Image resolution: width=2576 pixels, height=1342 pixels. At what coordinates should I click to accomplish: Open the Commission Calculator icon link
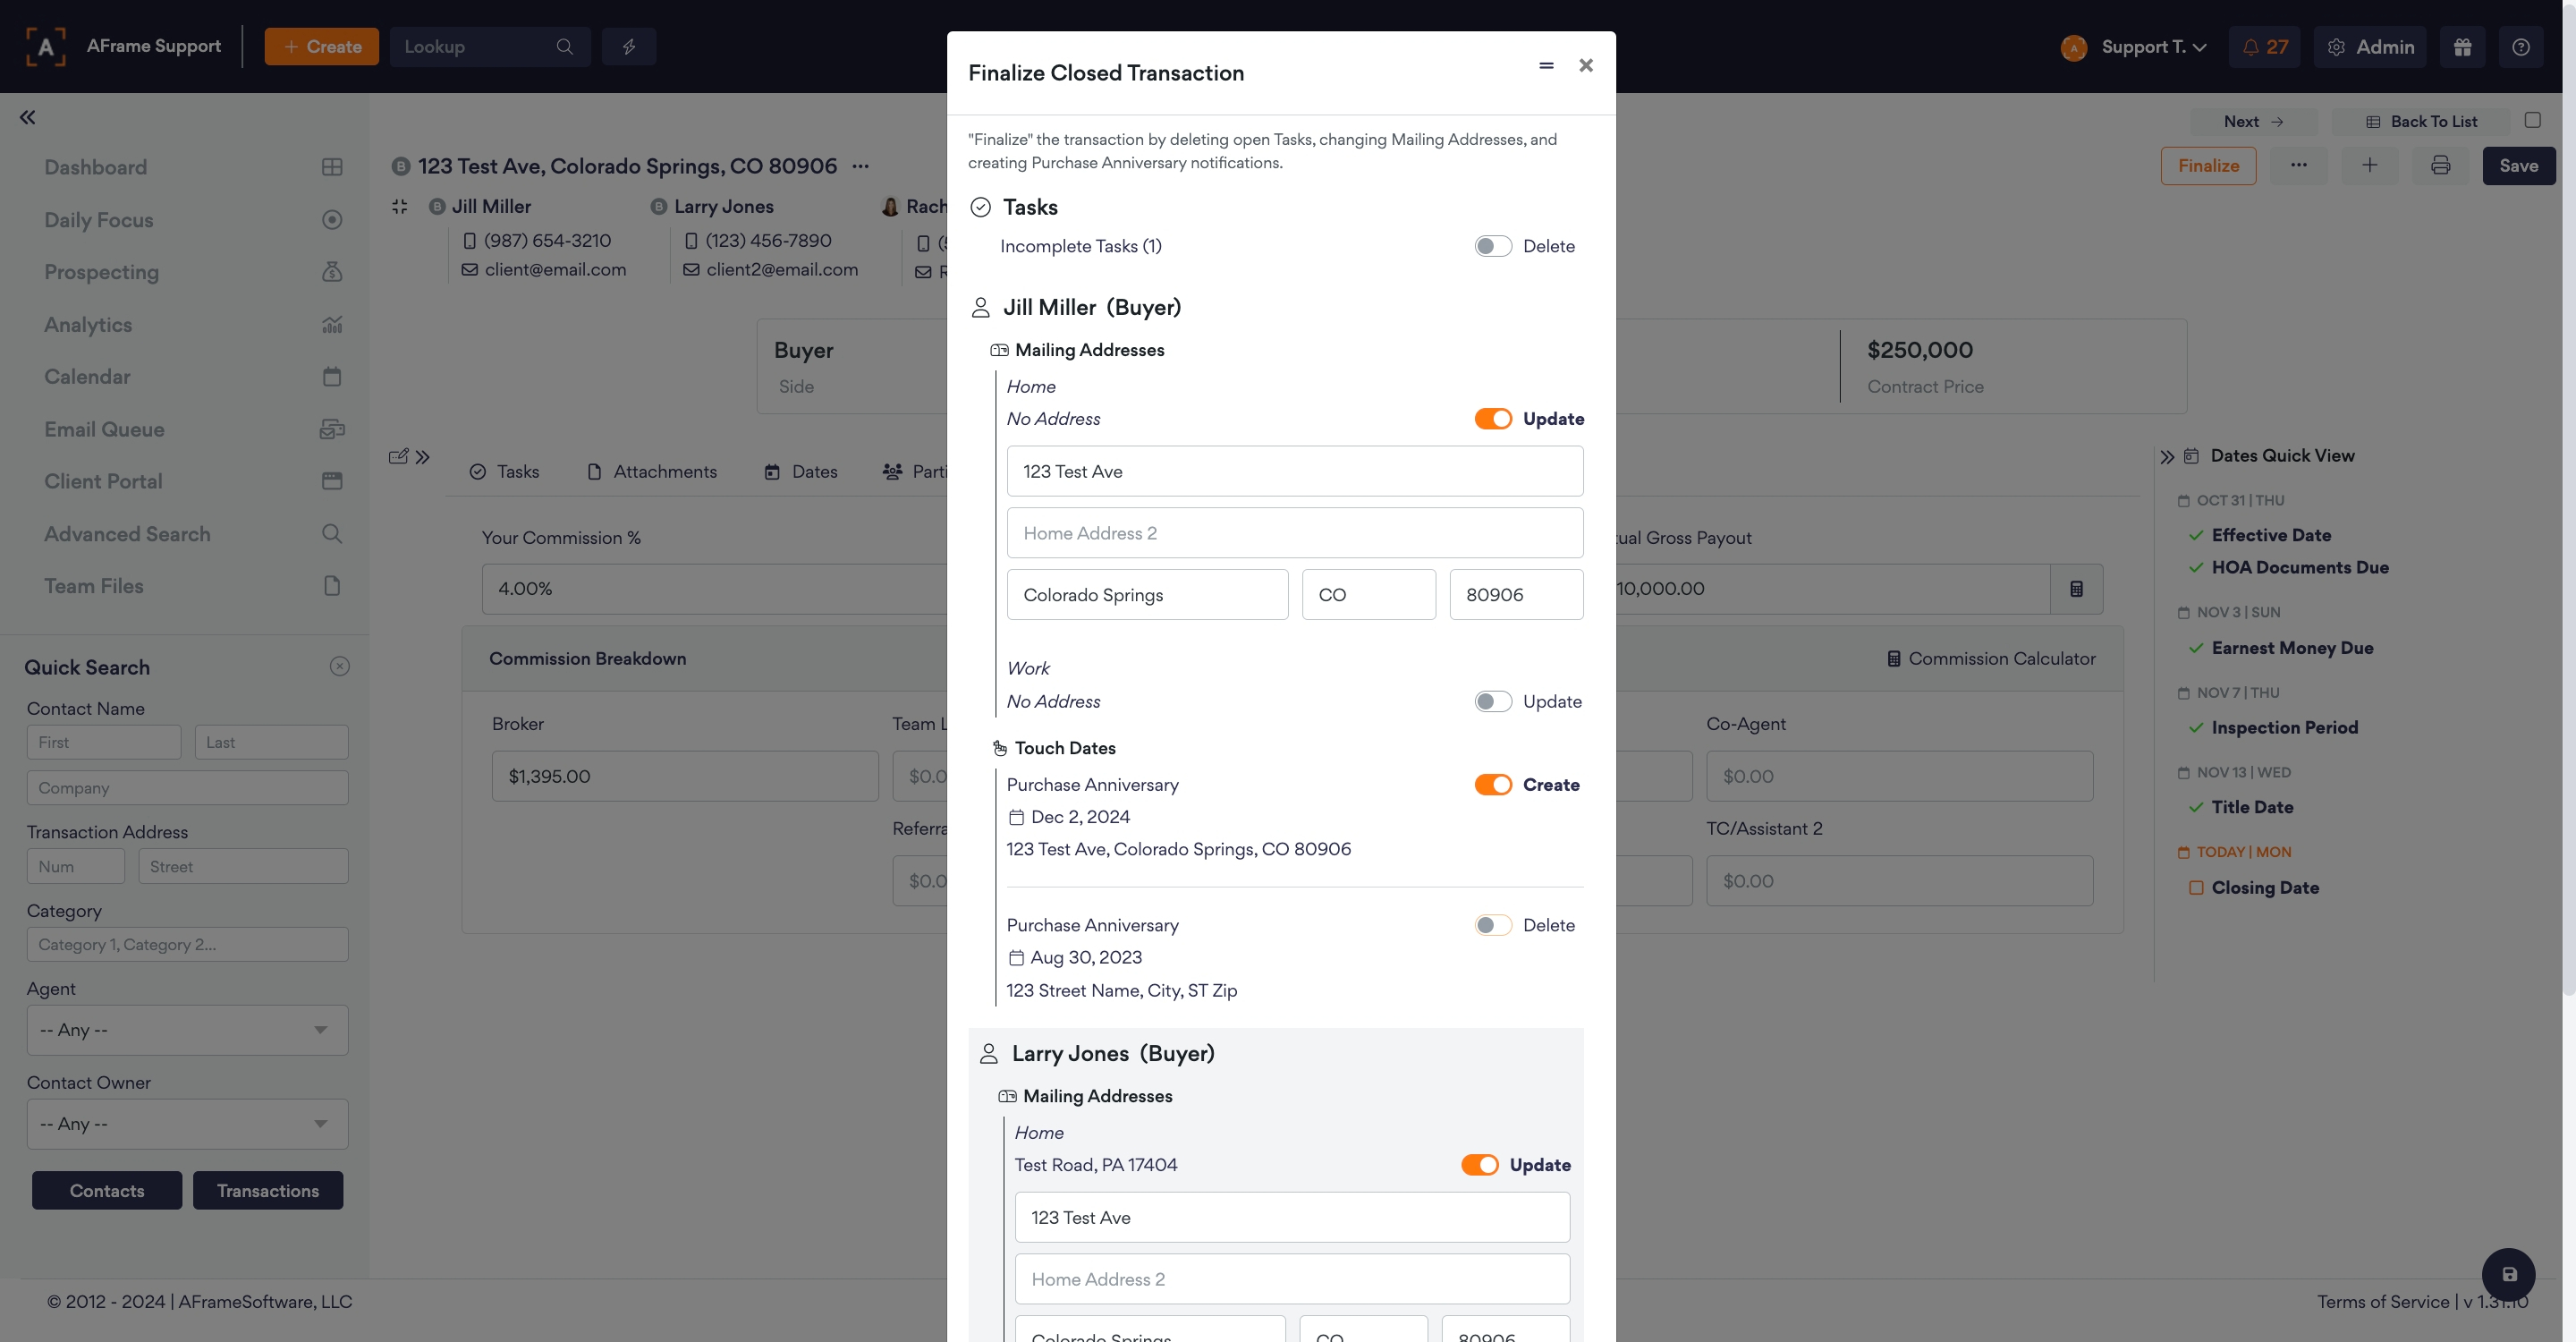[1990, 659]
